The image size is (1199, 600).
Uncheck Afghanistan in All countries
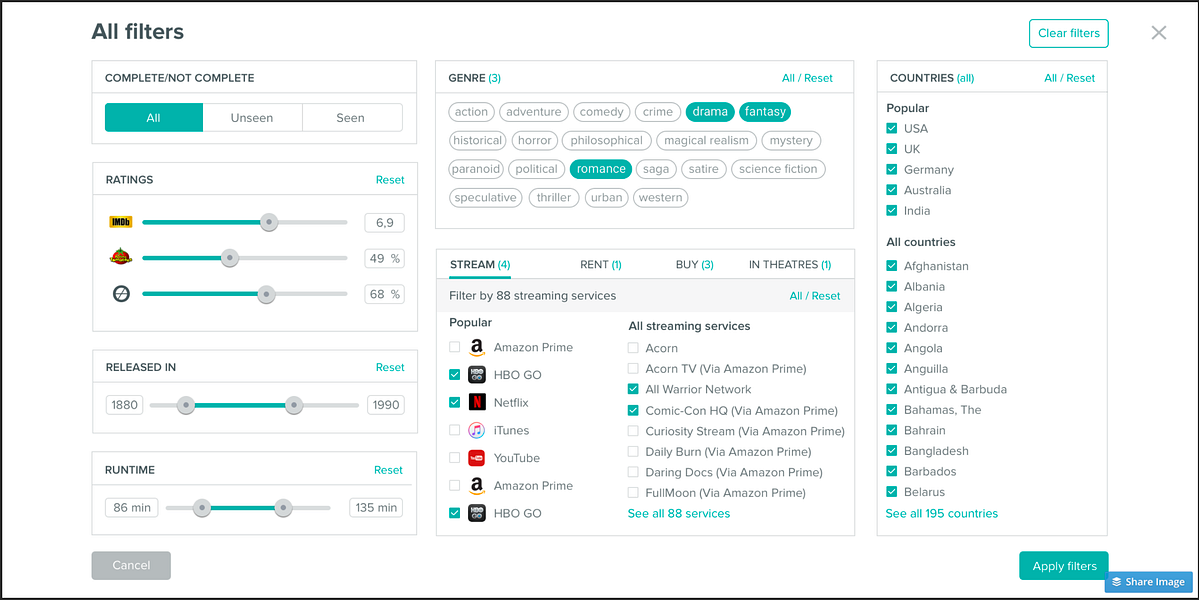pyautogui.click(x=892, y=266)
